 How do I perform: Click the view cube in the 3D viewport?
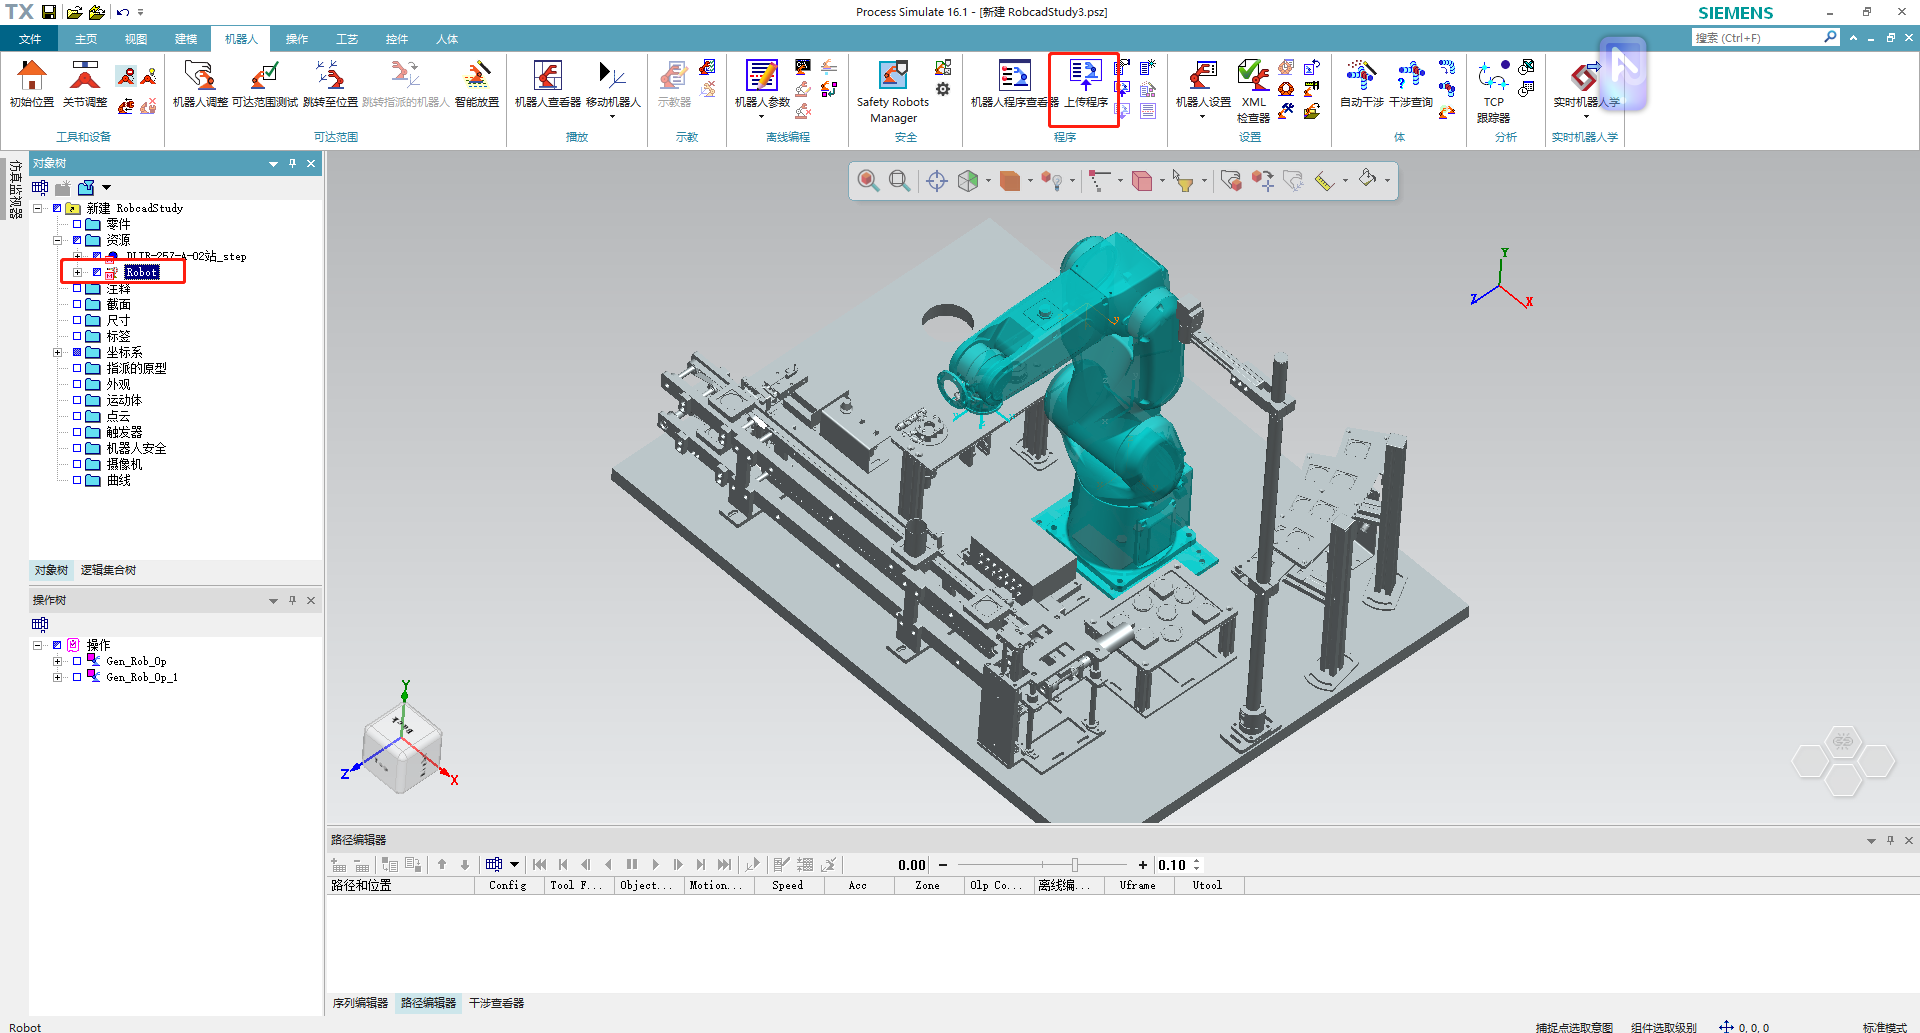402,749
